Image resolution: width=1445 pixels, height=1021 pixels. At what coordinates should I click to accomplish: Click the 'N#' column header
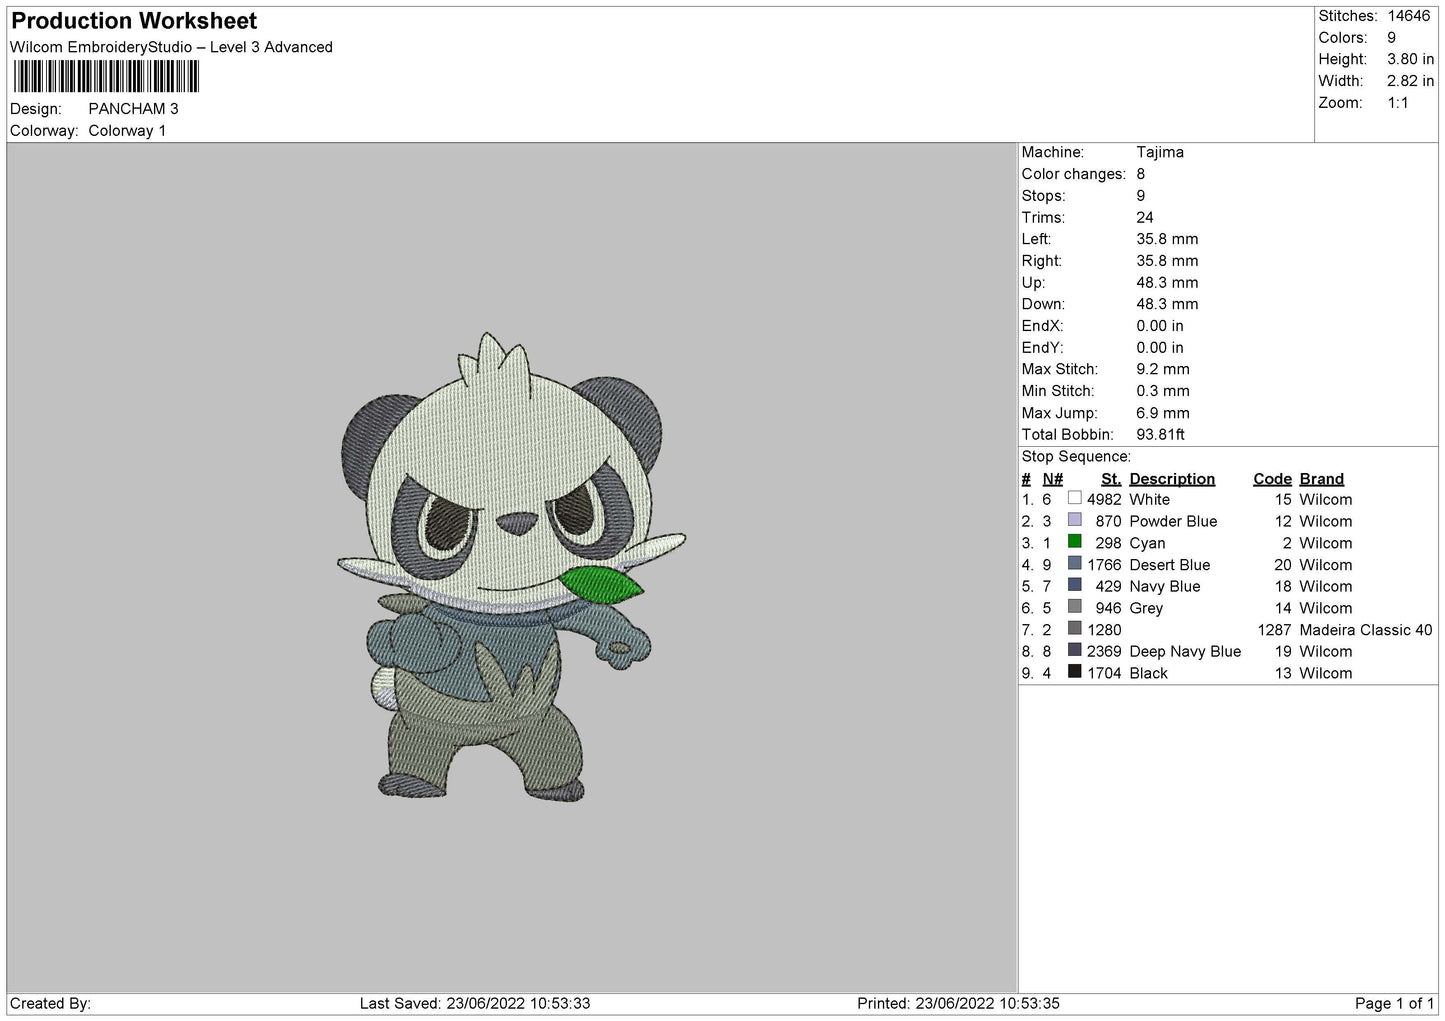[1053, 479]
